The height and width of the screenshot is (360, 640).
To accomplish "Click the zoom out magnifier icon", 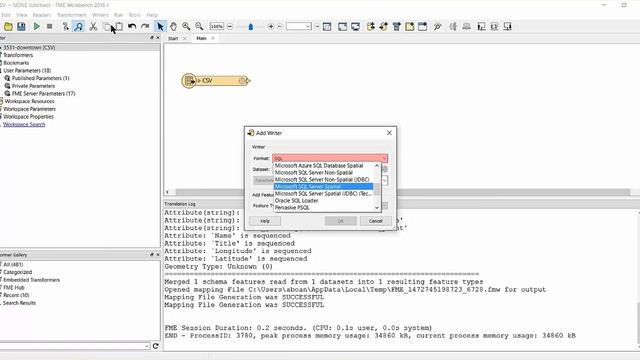I will click(199, 27).
